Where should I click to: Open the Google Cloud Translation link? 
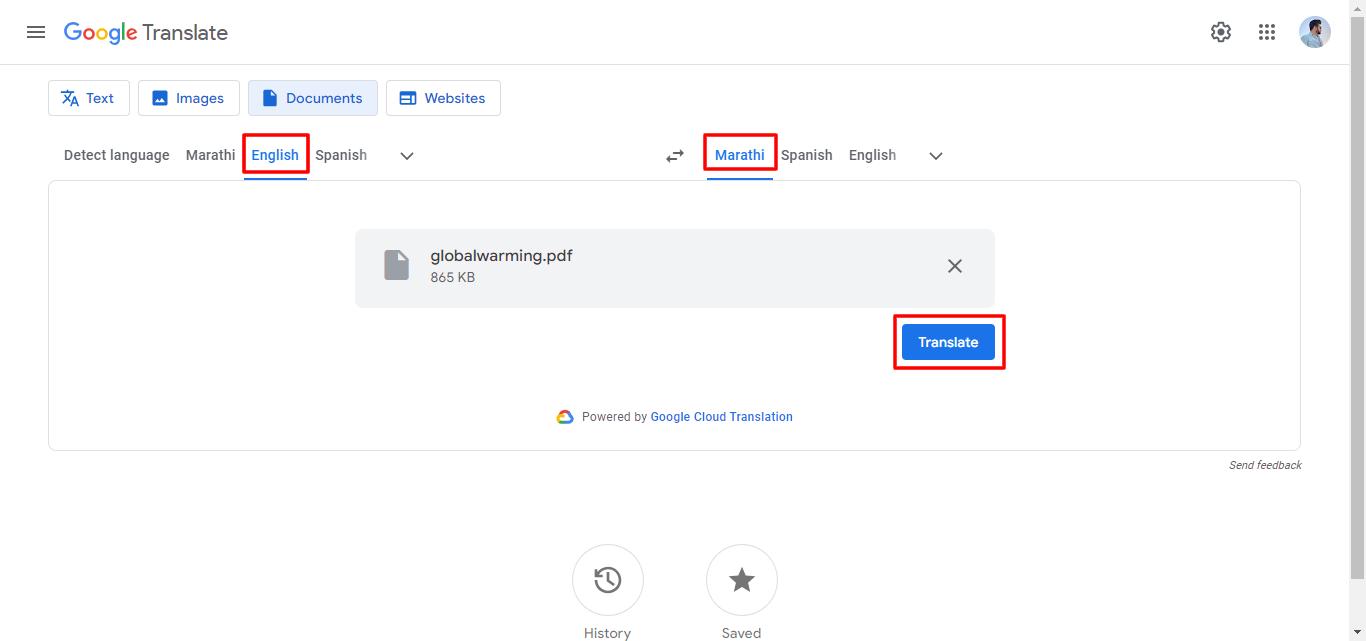tap(721, 416)
